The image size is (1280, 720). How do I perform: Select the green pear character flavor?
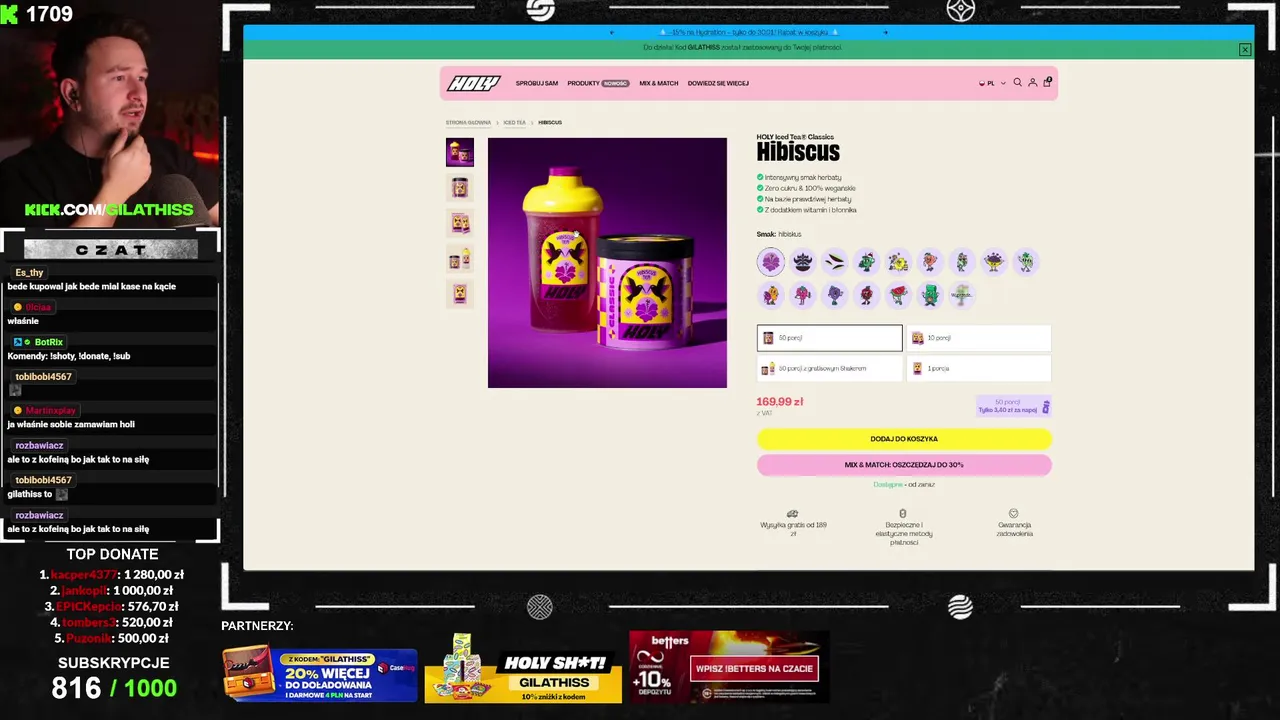962,262
